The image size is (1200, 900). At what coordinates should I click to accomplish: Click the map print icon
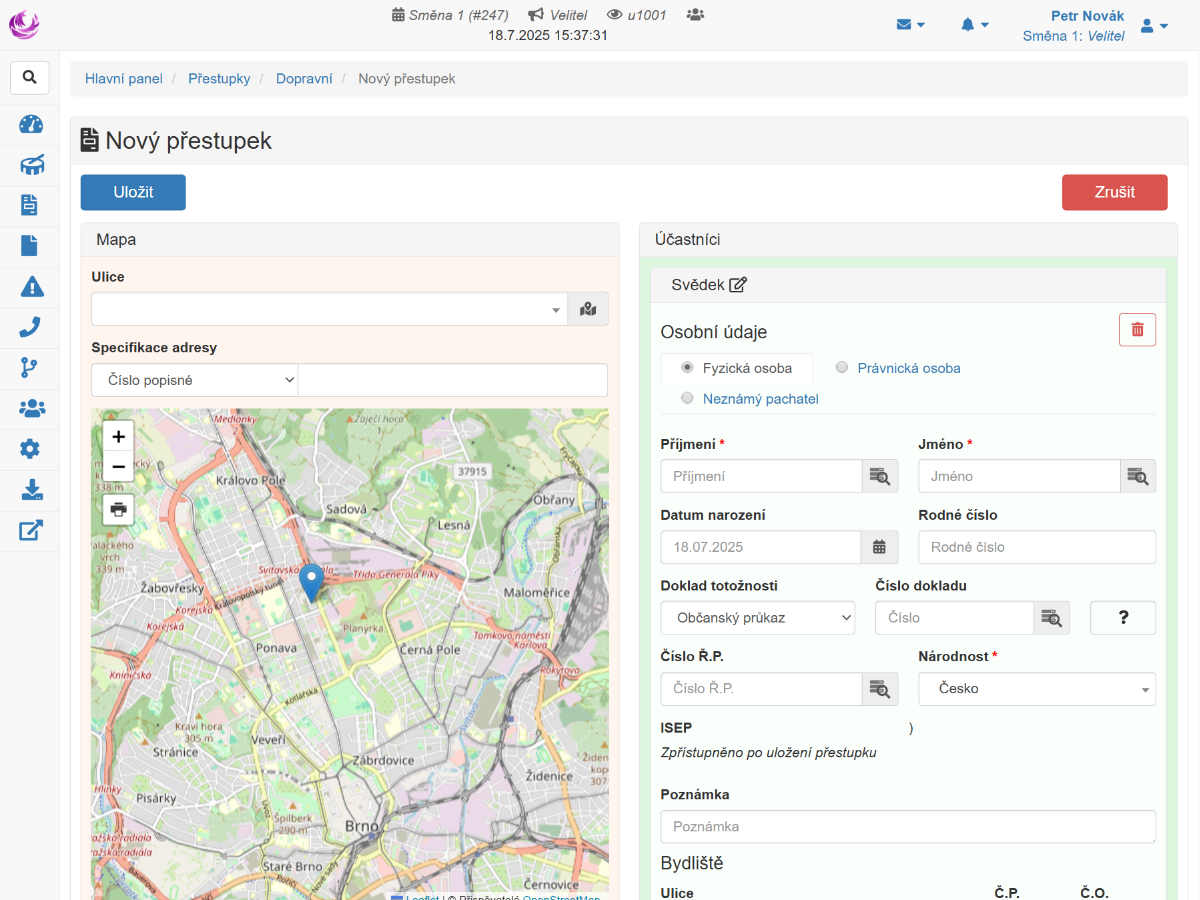[x=118, y=509]
